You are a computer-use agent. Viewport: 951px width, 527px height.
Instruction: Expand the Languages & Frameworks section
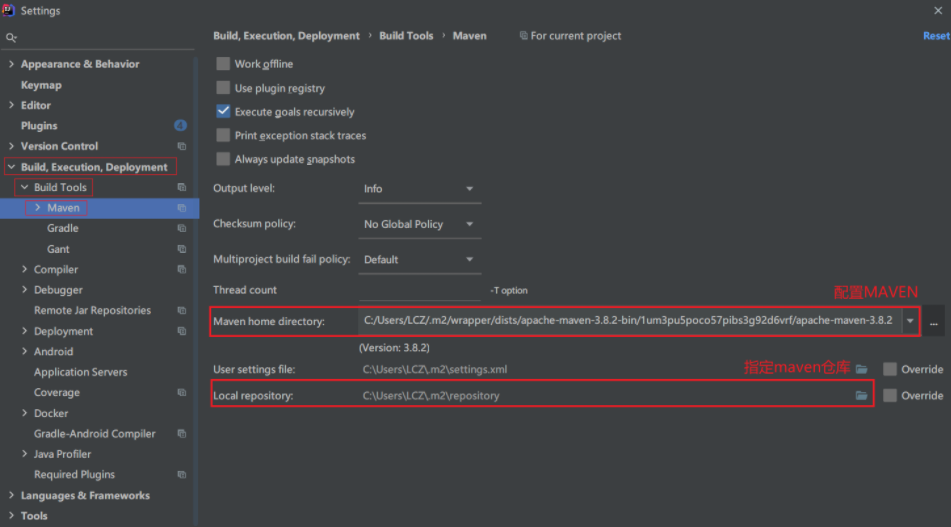(11, 496)
